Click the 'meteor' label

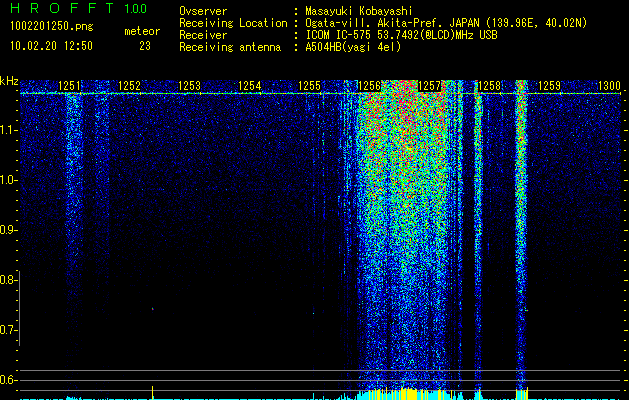142,31
